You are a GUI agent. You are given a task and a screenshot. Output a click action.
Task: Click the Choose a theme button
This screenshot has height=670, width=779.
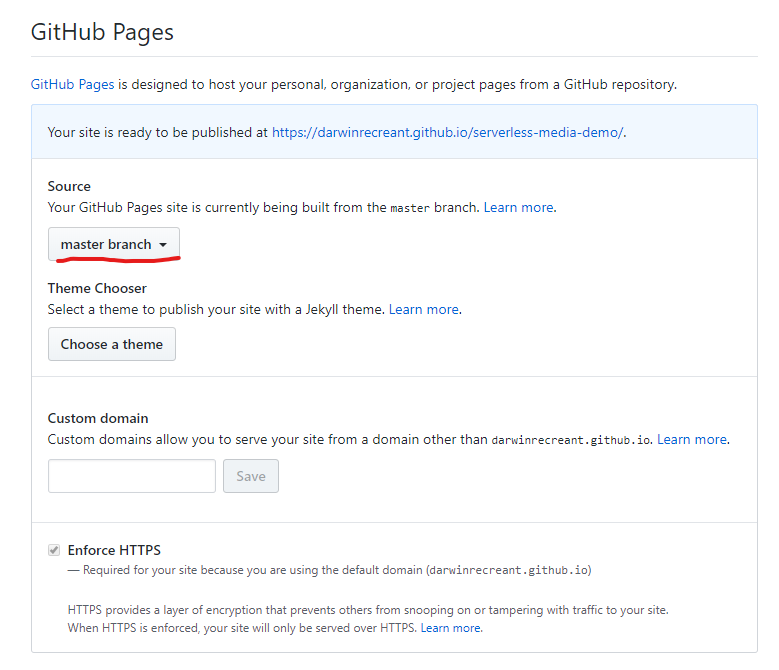[x=112, y=344]
